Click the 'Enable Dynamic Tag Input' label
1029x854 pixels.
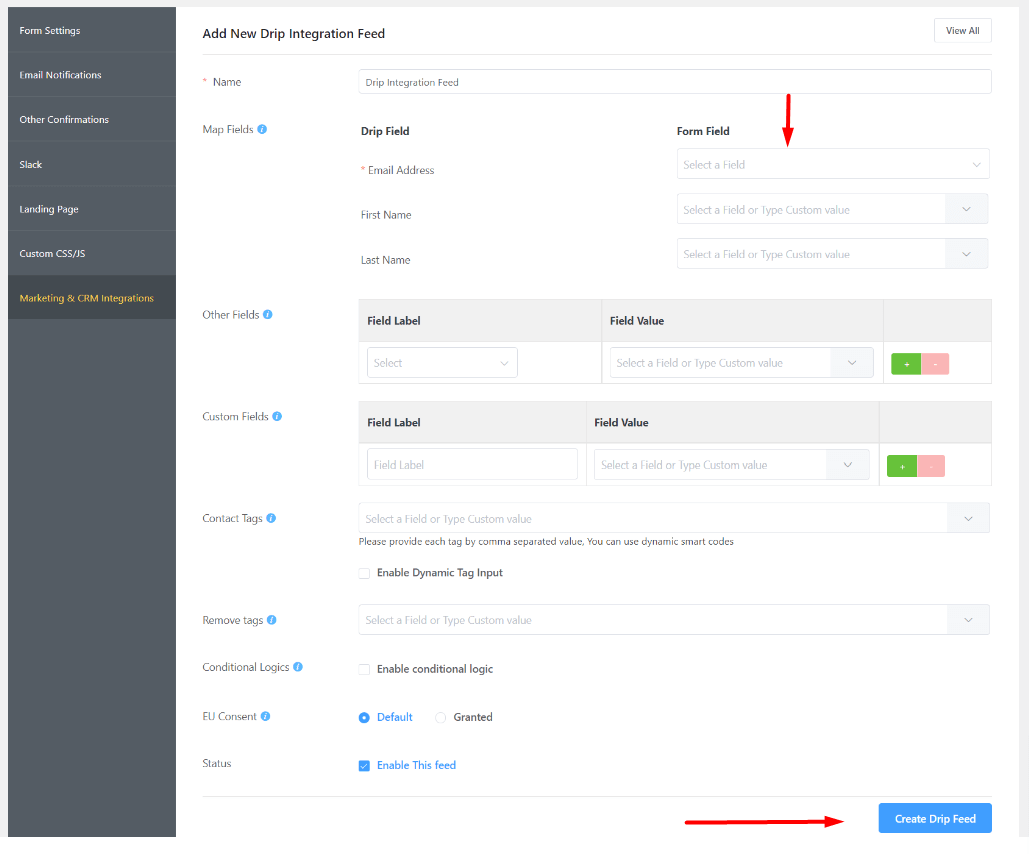tap(440, 573)
